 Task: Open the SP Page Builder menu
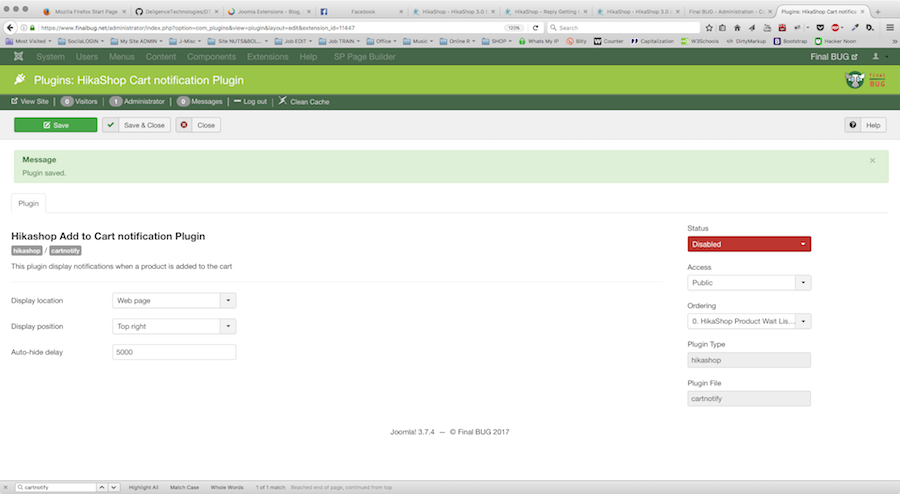coord(364,57)
